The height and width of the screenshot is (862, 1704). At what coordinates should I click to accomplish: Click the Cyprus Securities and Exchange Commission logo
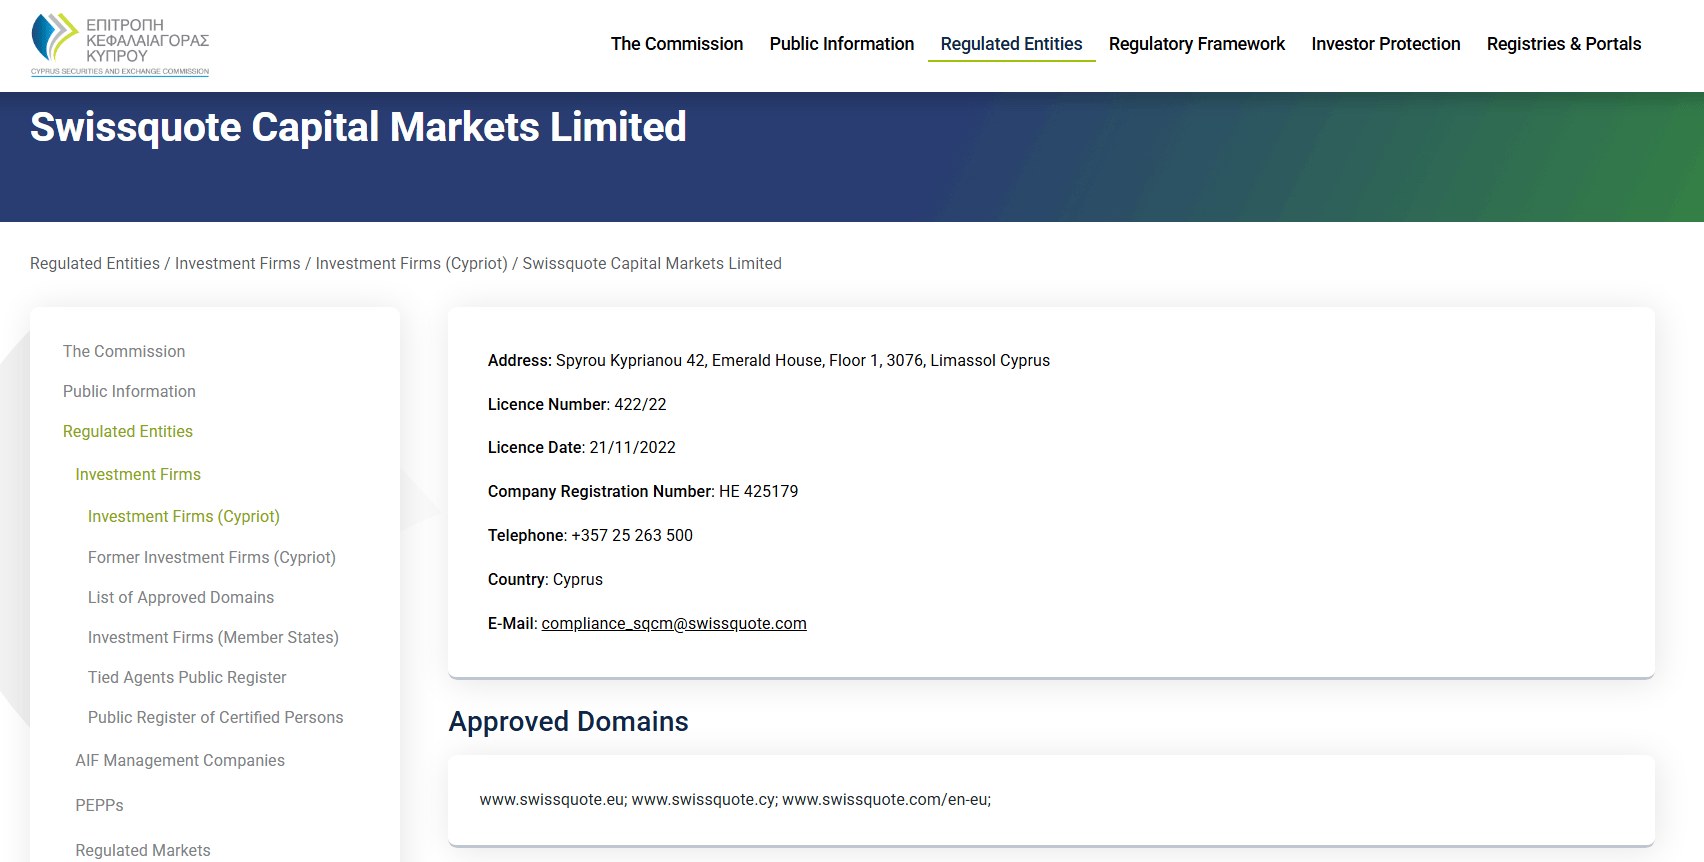click(x=120, y=45)
